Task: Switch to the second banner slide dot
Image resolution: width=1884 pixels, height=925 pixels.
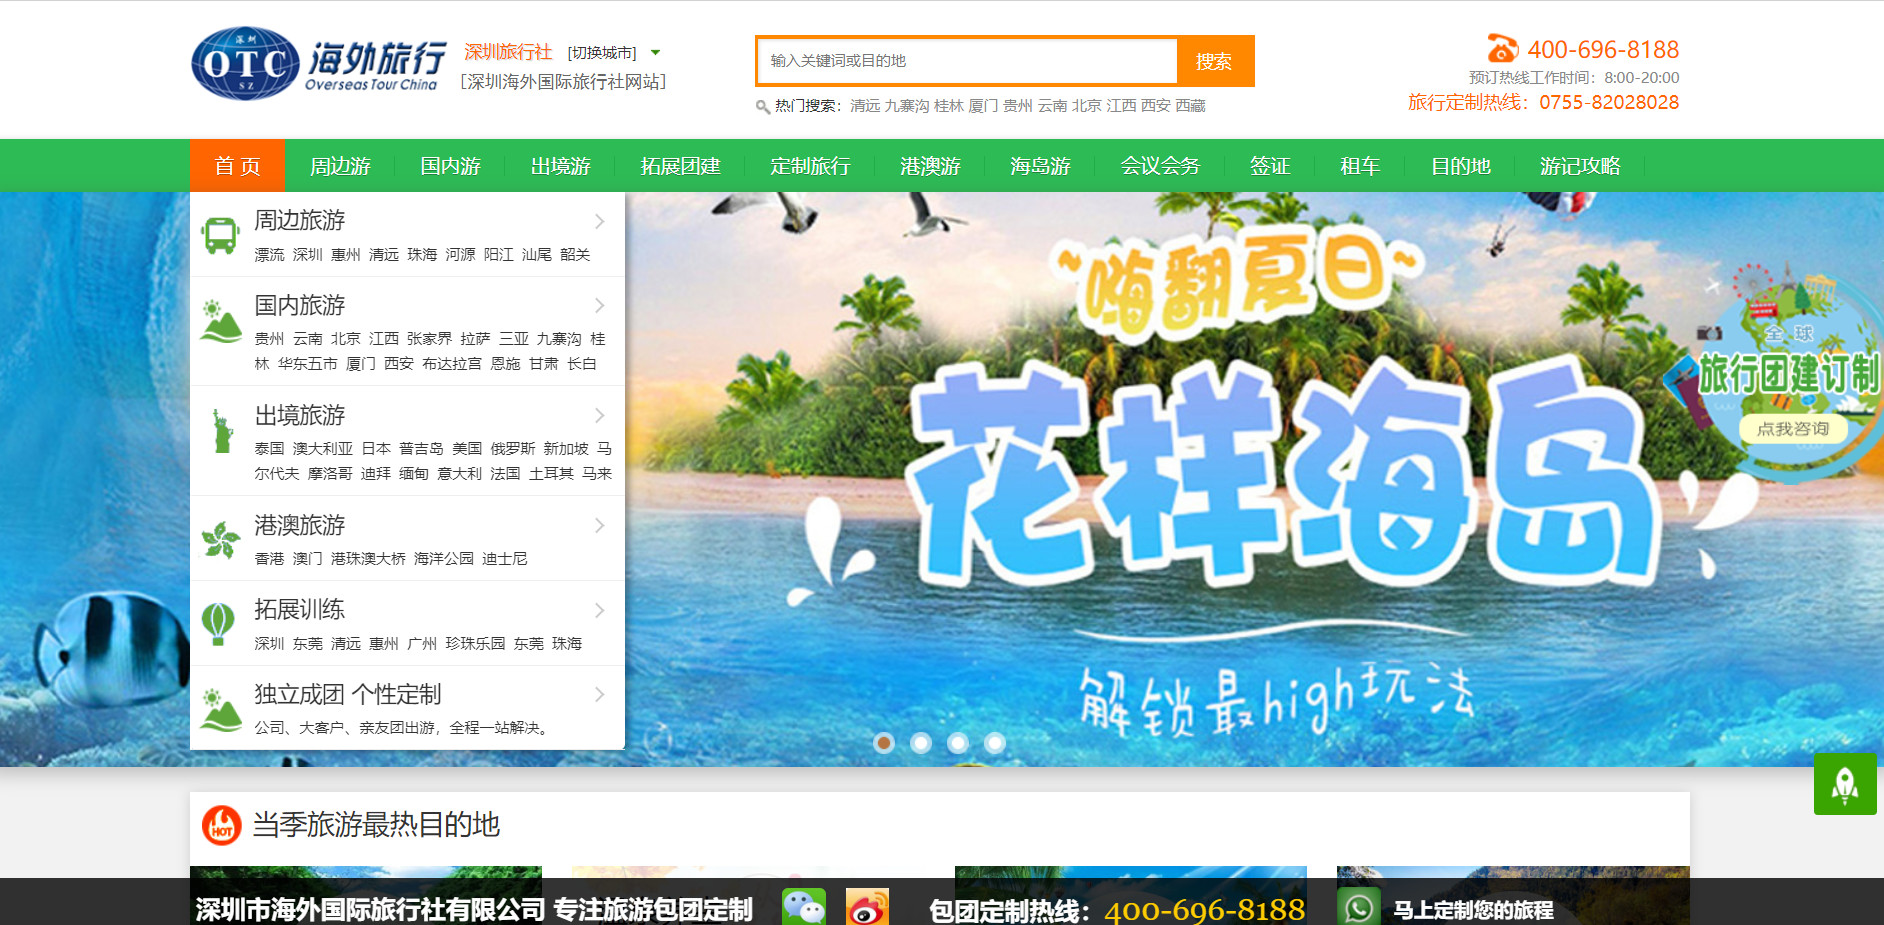Action: point(921,743)
